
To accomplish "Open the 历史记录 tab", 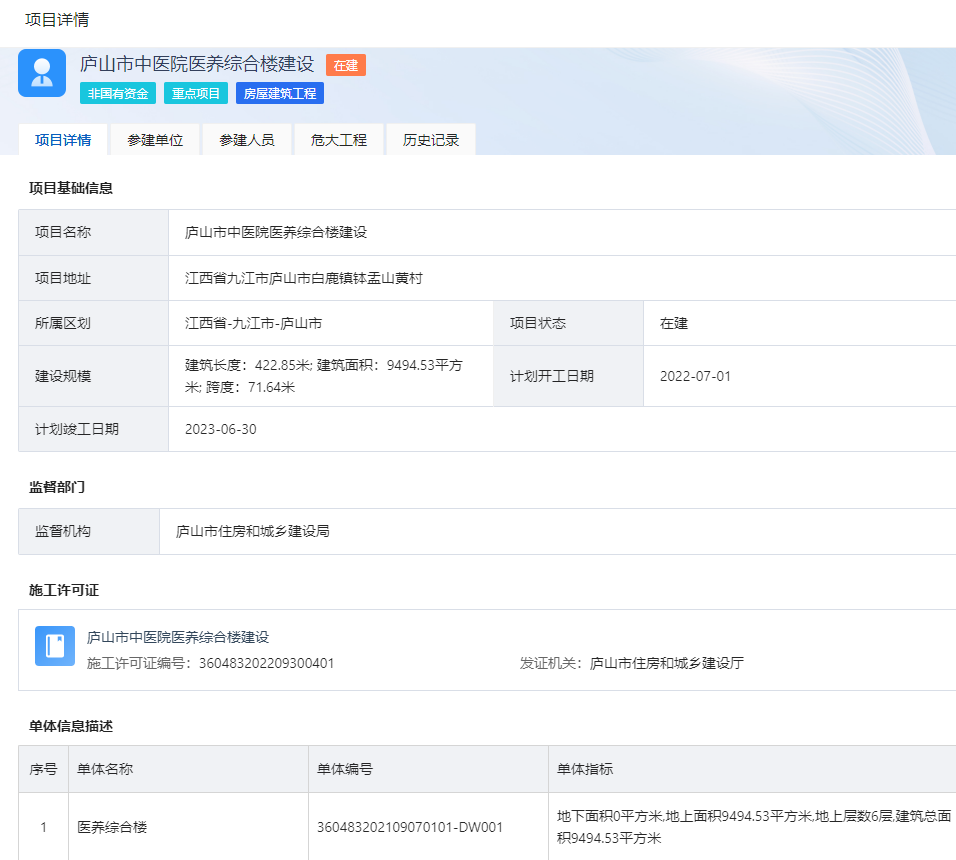I will [x=431, y=140].
